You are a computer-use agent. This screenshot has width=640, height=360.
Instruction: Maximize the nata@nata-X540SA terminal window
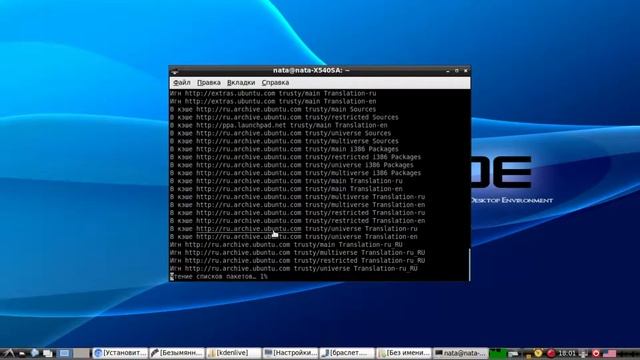click(x=457, y=71)
